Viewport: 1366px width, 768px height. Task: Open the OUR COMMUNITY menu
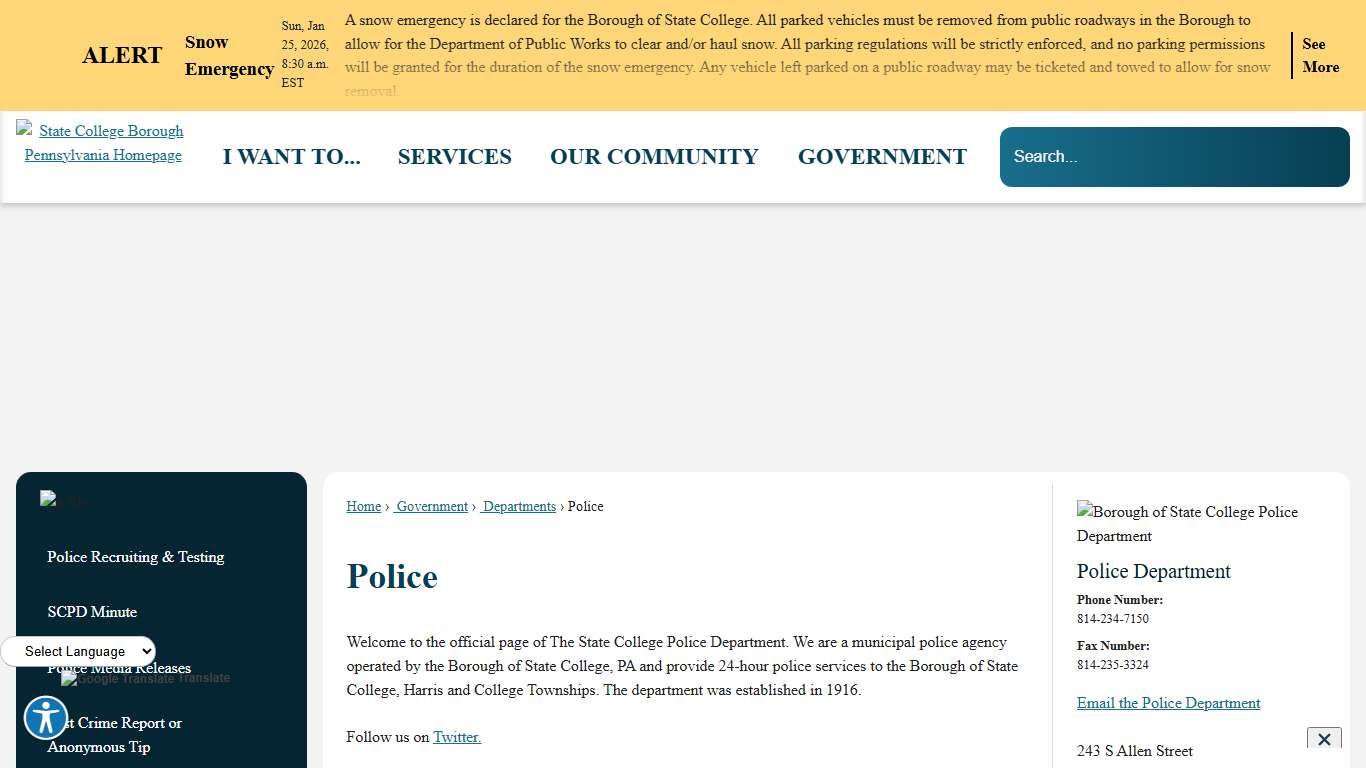tap(654, 156)
